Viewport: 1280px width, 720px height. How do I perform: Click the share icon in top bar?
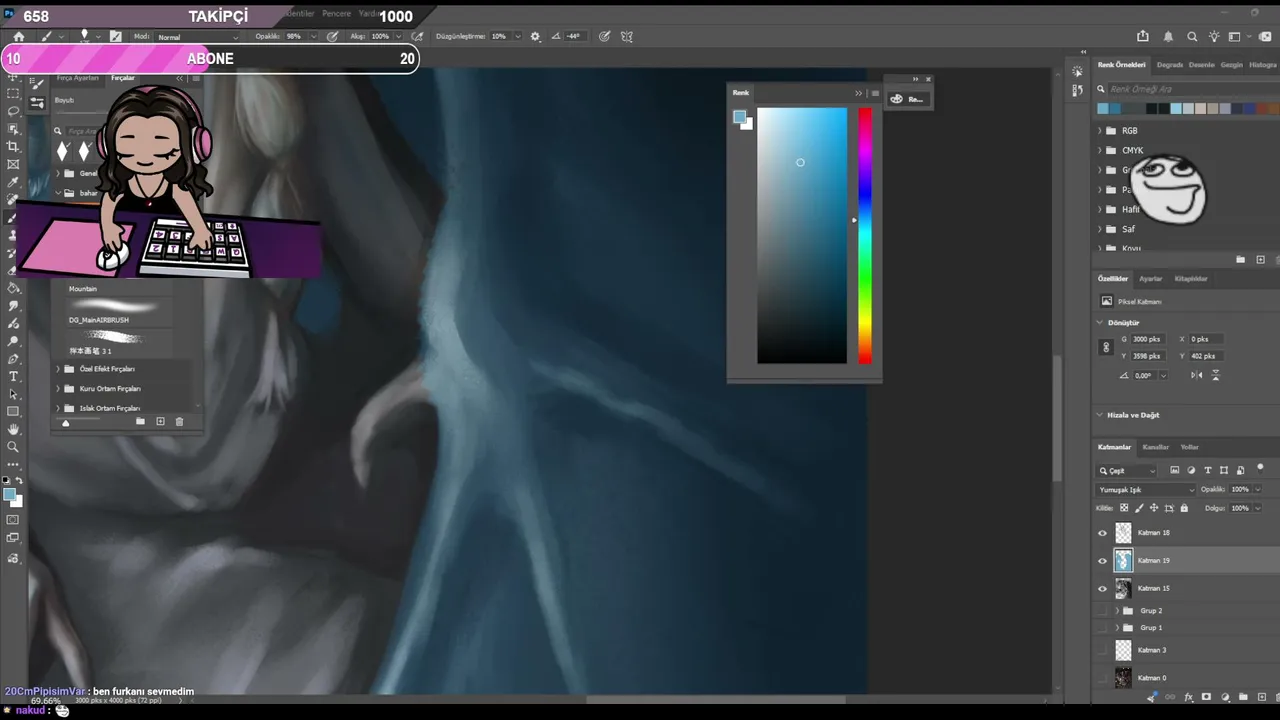(x=1143, y=36)
